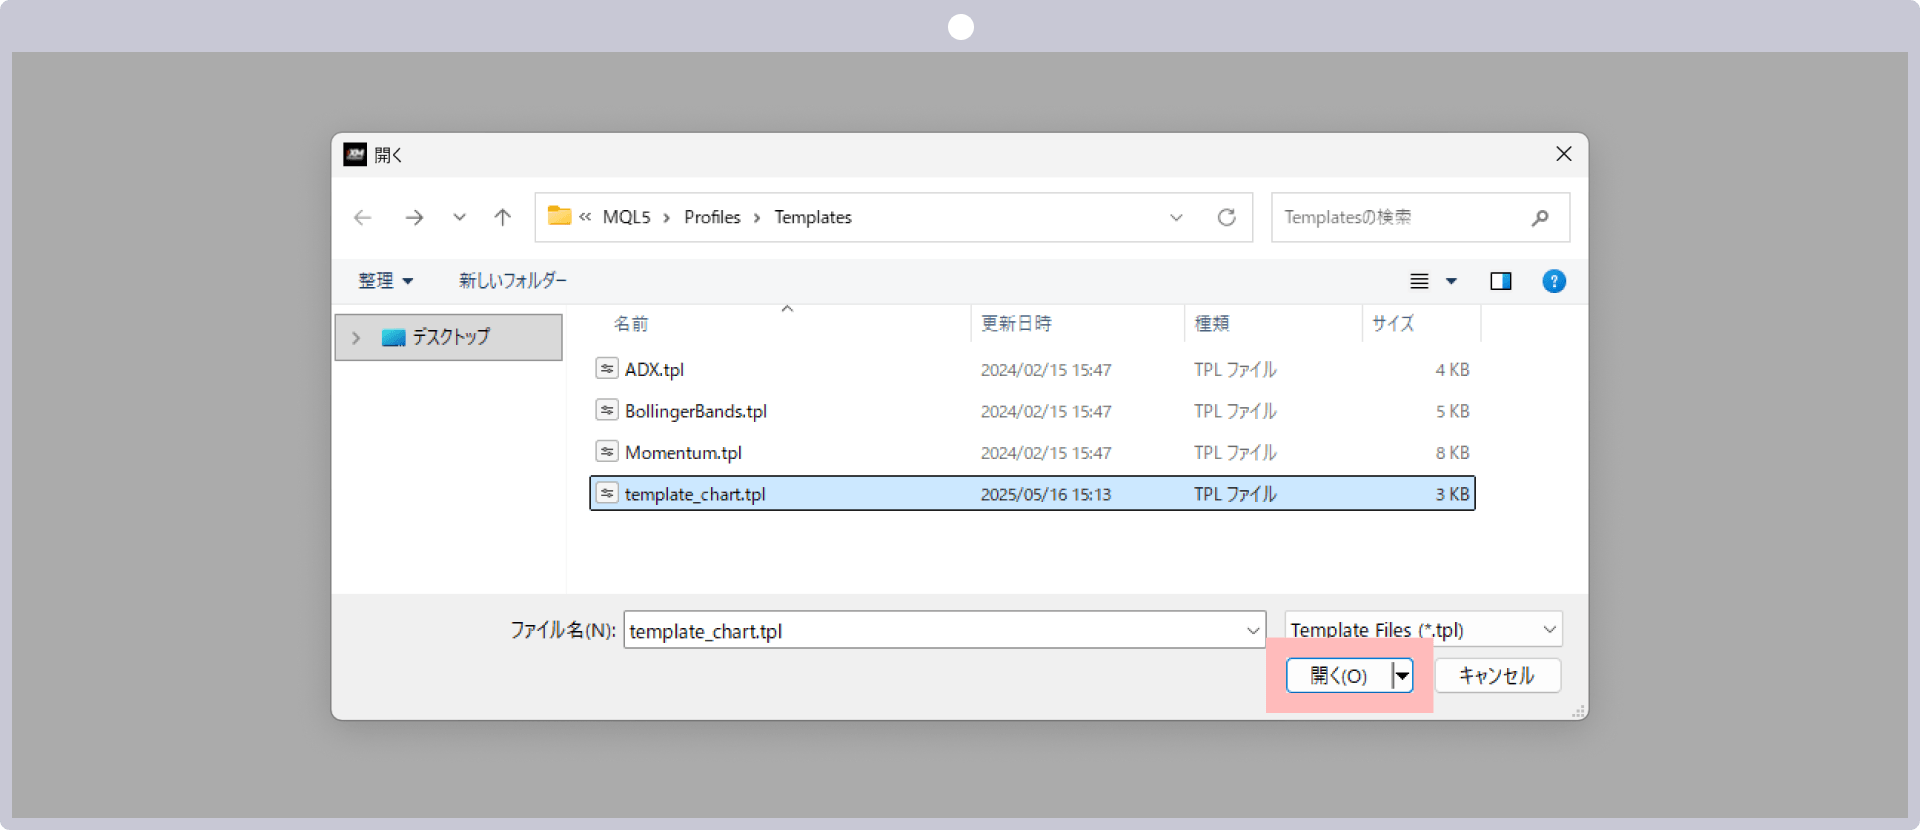The height and width of the screenshot is (830, 1920).
Task: Refresh the Templates folder listing
Action: click(1226, 217)
